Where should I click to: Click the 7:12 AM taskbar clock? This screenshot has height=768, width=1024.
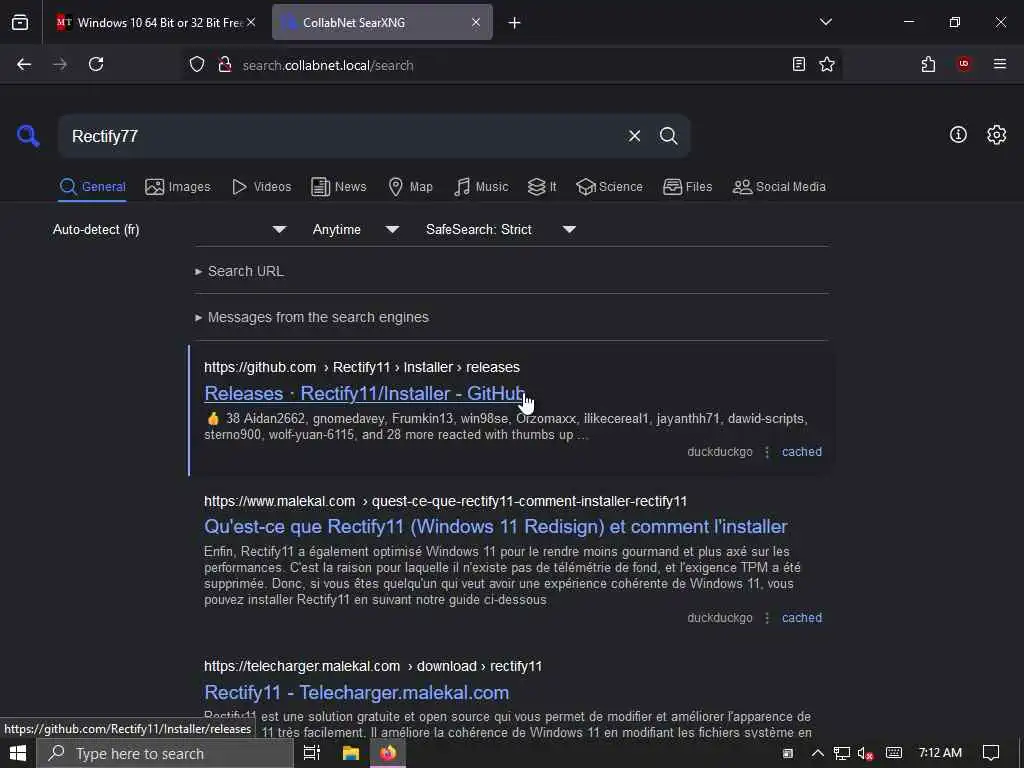coord(940,753)
